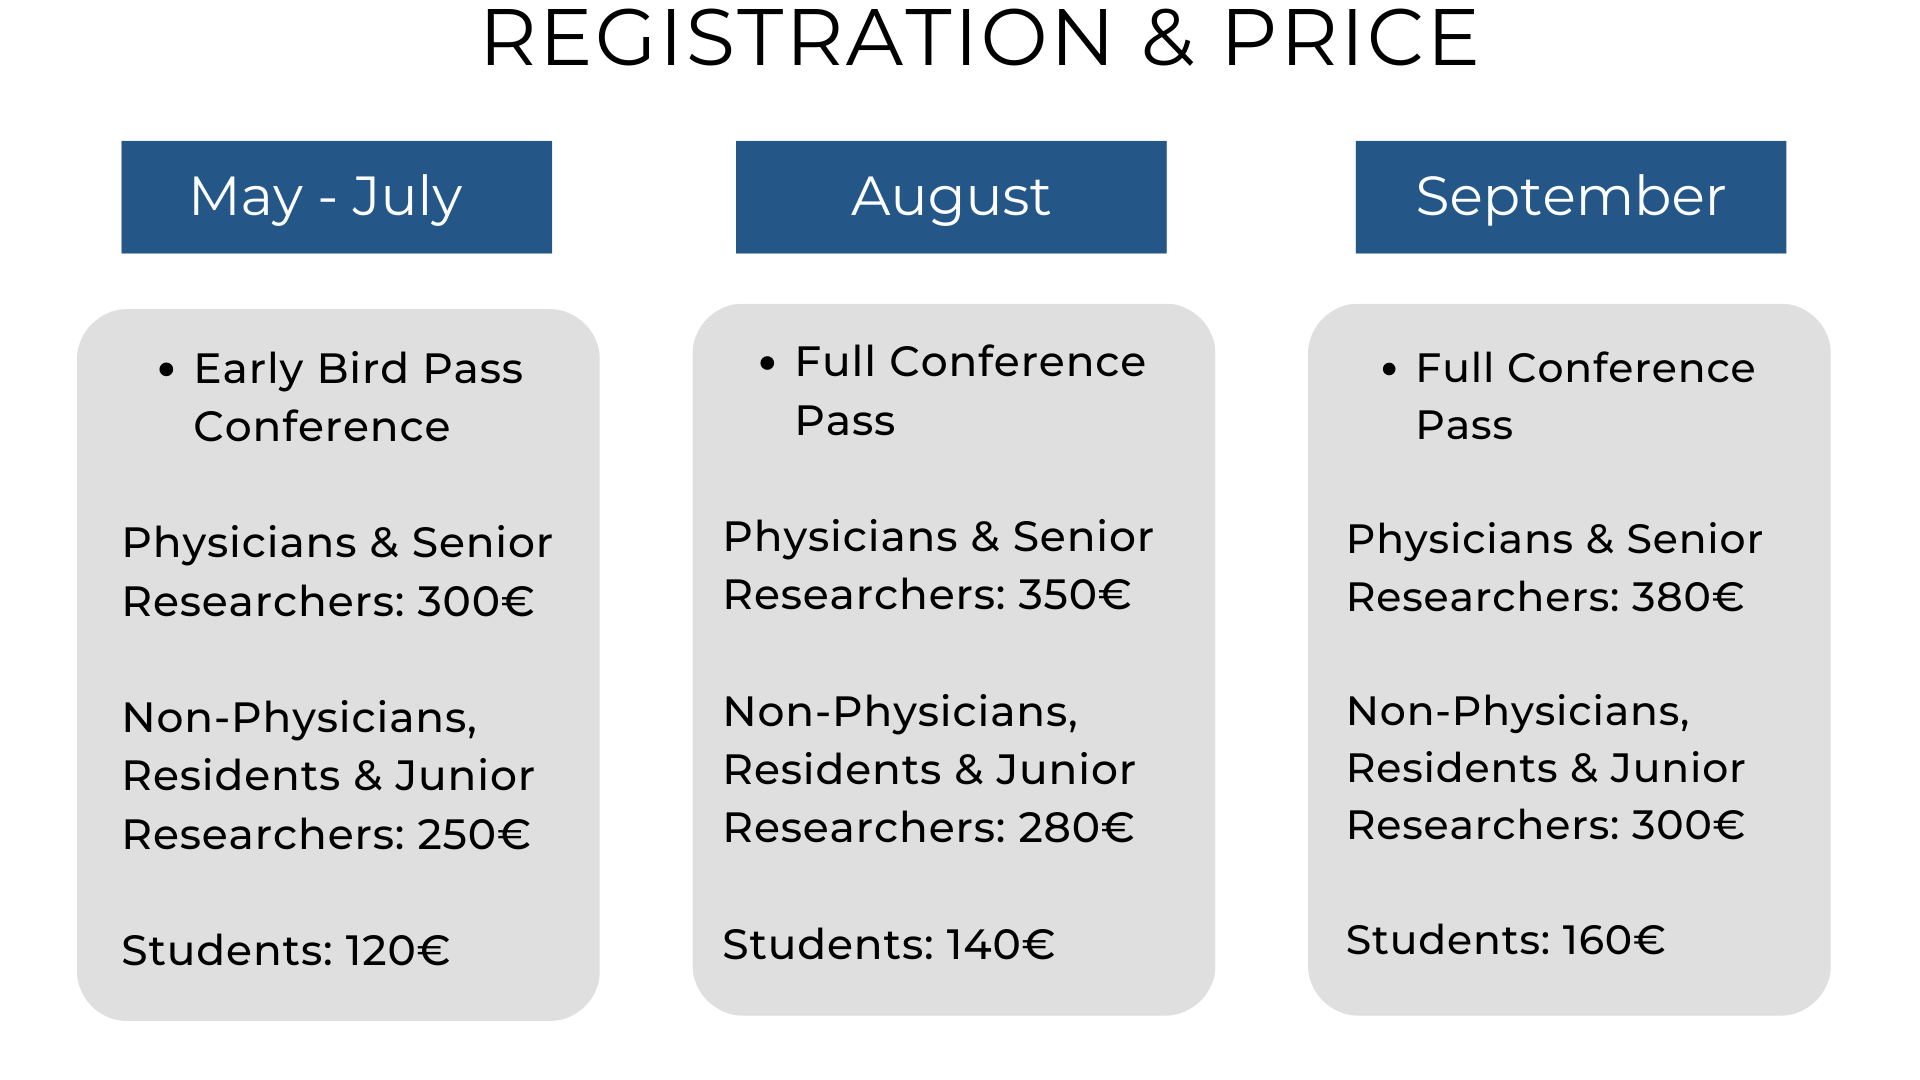Click Non-Physicians Researchers: 280€ paragraph
Screen dimensions: 1920x1080
coord(929,770)
